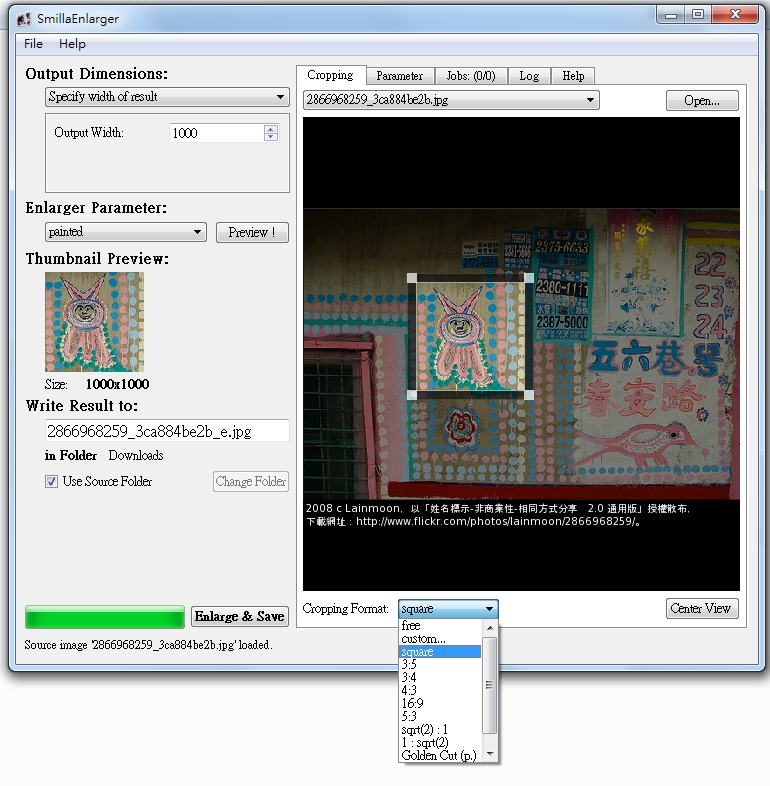Switch to the Parameter tab
Image resolution: width=770 pixels, height=786 pixels.
click(400, 76)
